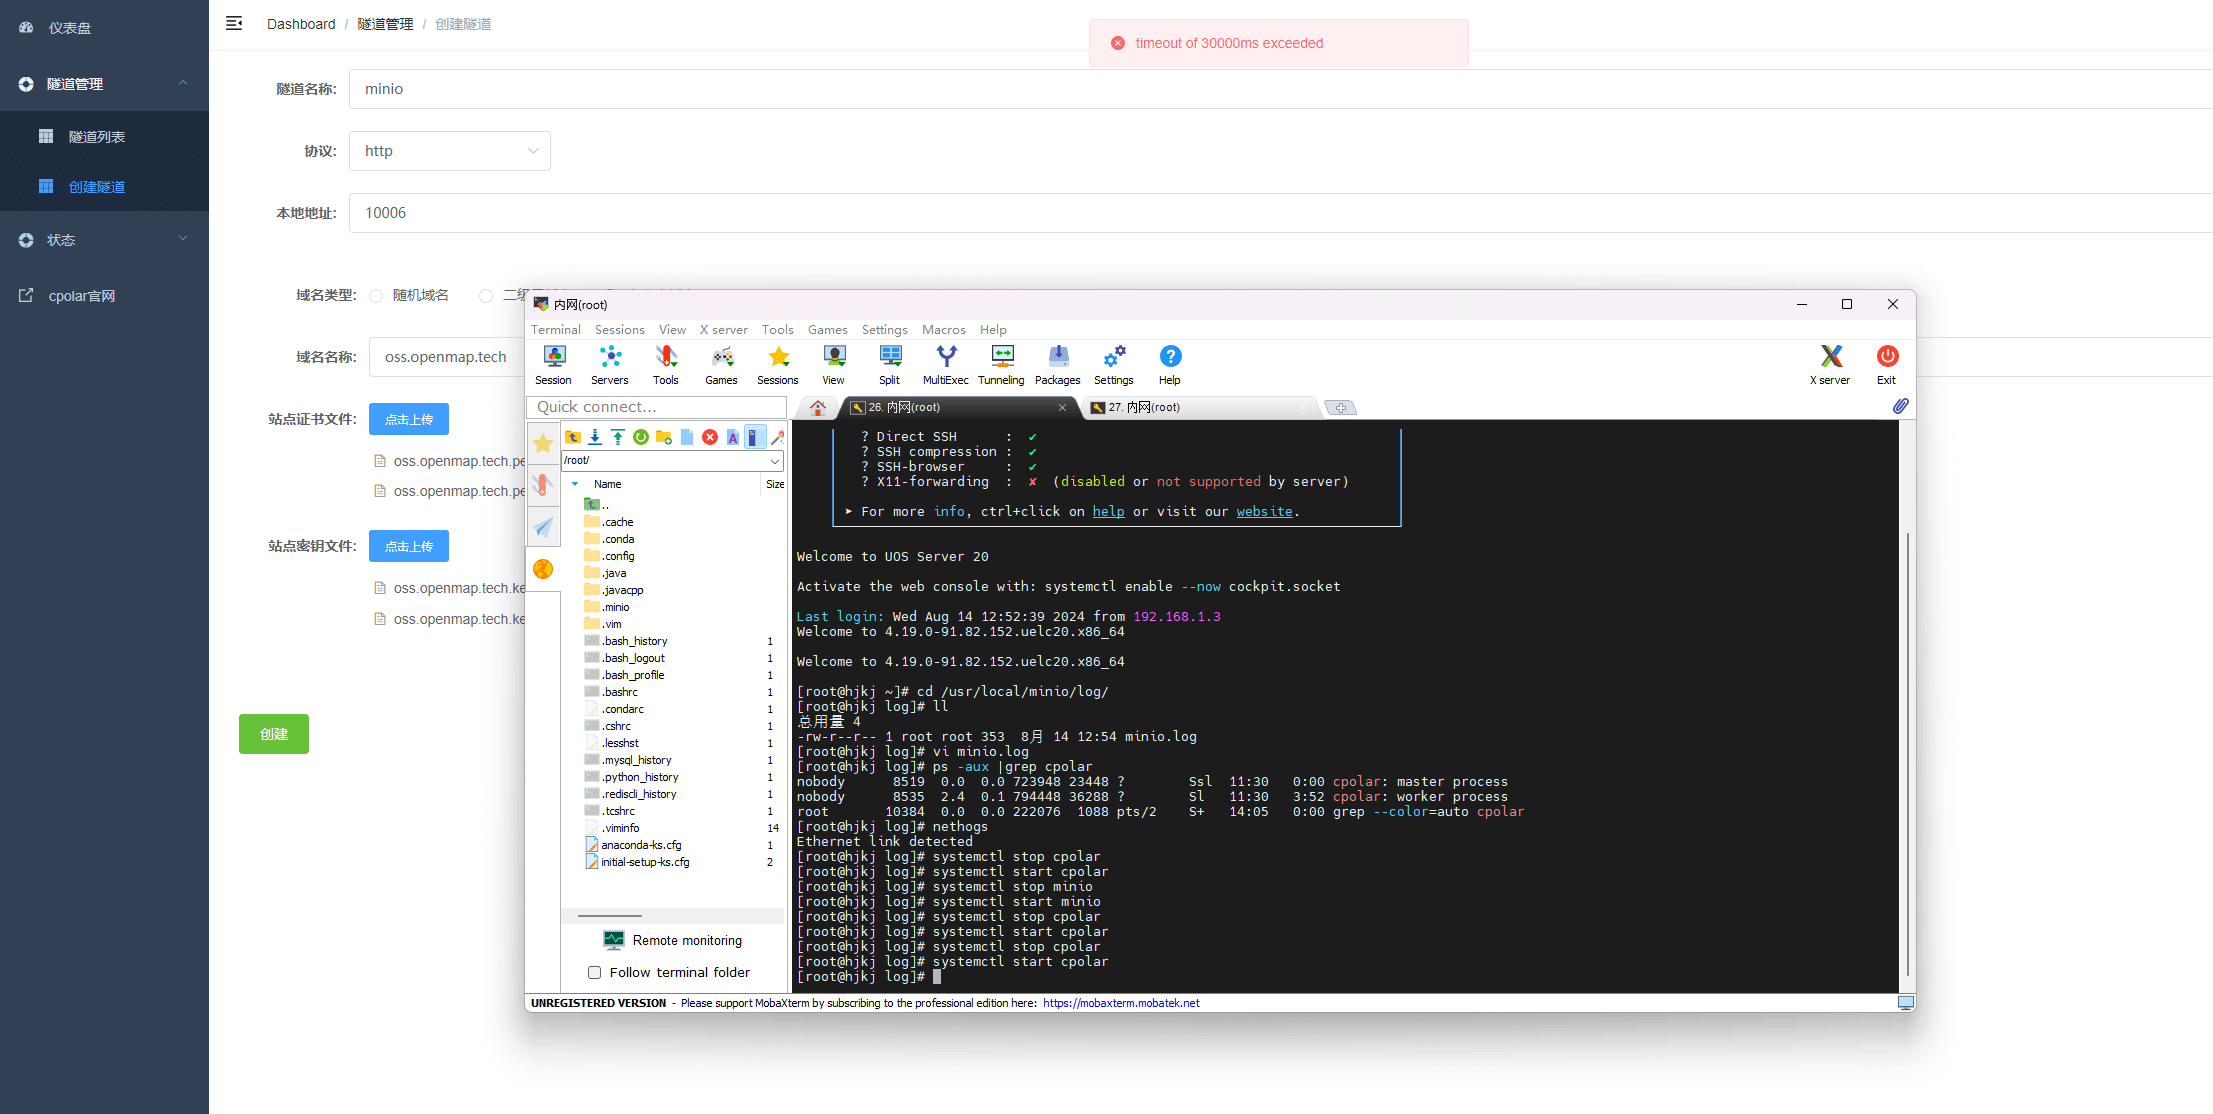Click the X server icon
The height and width of the screenshot is (1114, 2213).
coord(1830,364)
